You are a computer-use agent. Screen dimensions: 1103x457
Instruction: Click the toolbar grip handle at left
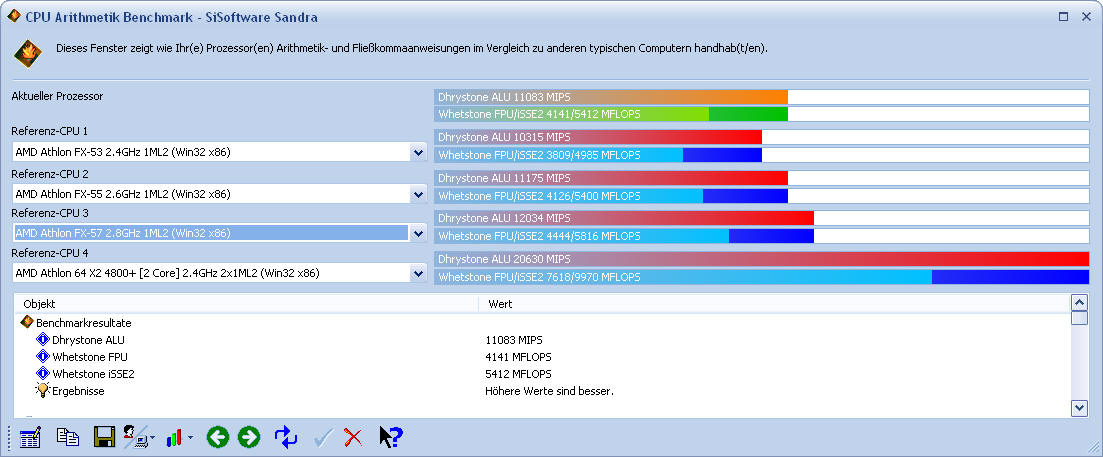pyautogui.click(x=10, y=437)
